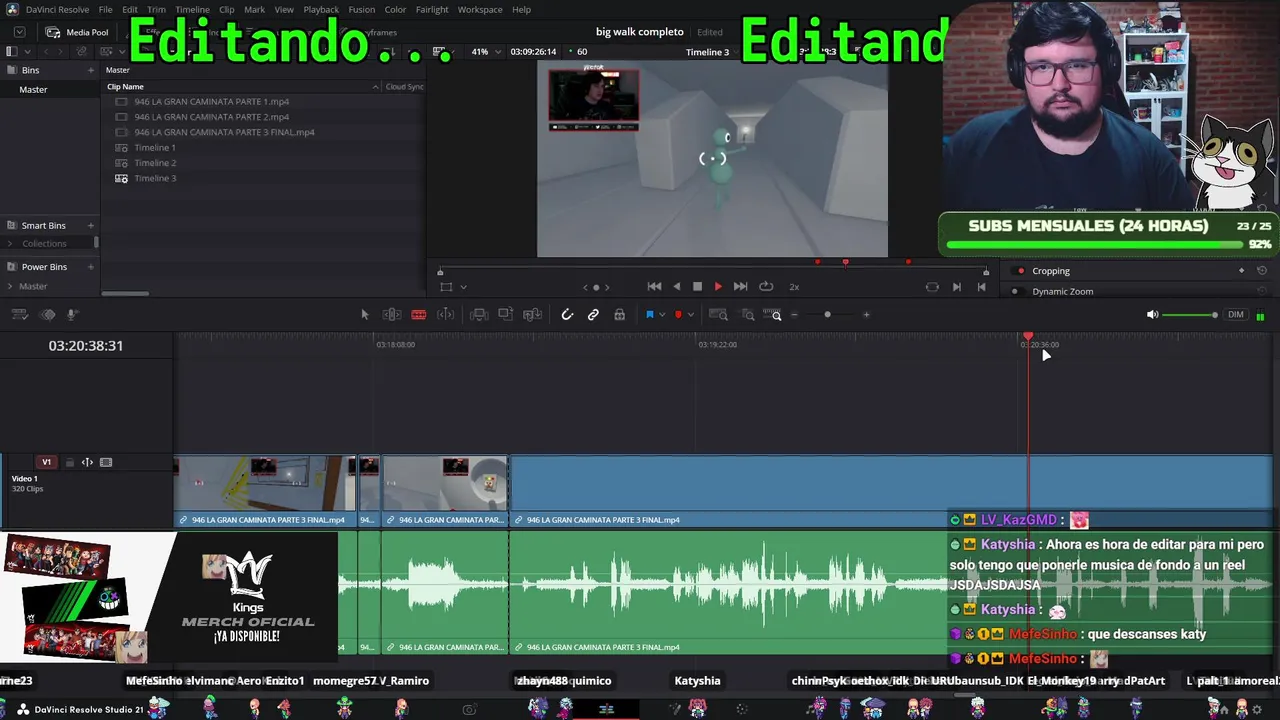
Task: Click the Detail Zoom icon
Action: point(748,315)
